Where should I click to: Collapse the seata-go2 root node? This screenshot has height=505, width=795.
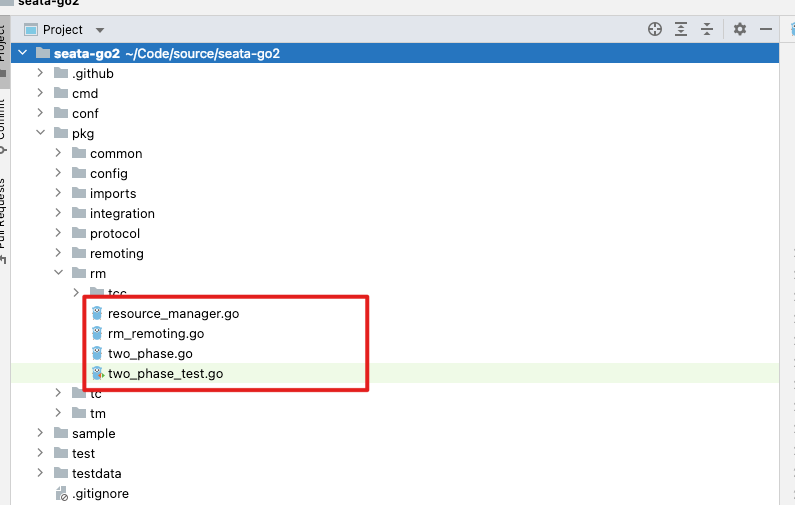[22, 53]
